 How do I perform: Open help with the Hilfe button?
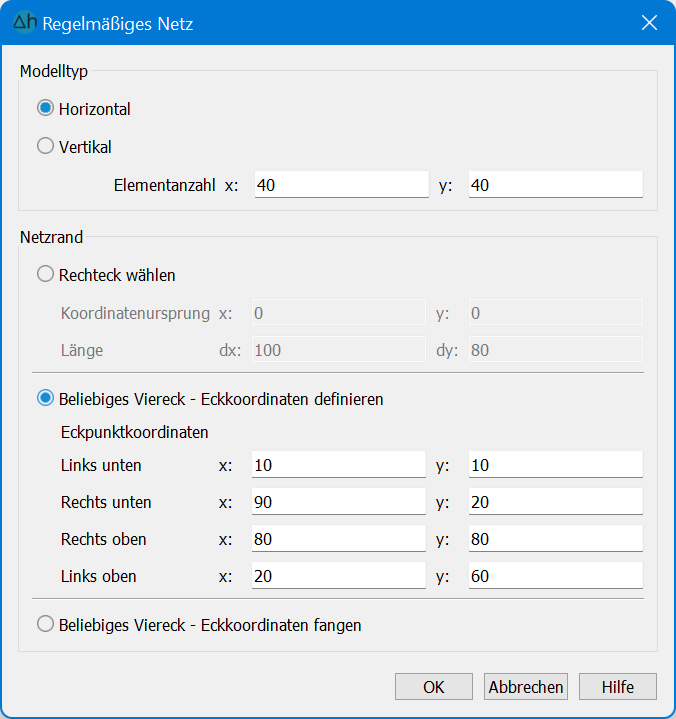(x=618, y=687)
